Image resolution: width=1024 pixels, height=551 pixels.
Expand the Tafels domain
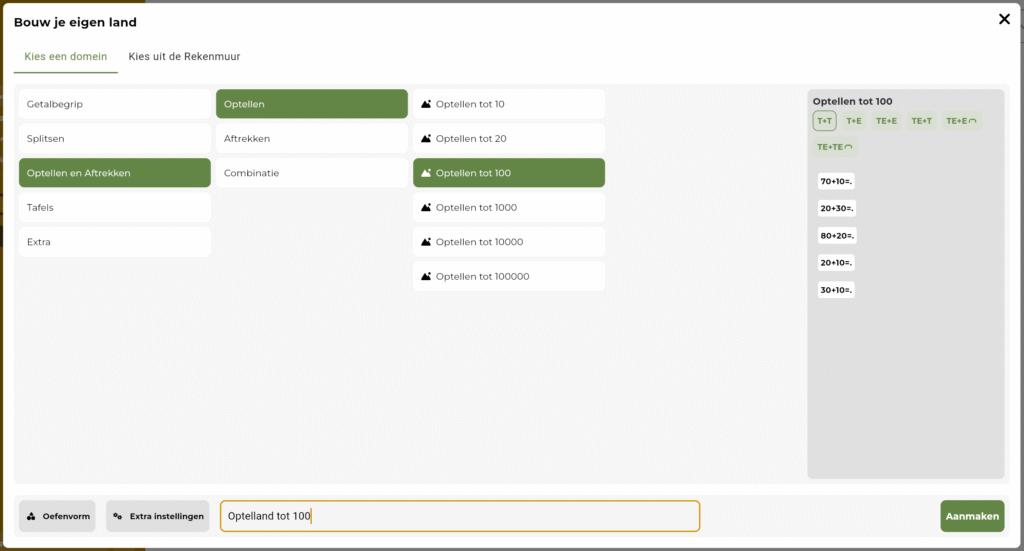coord(114,208)
